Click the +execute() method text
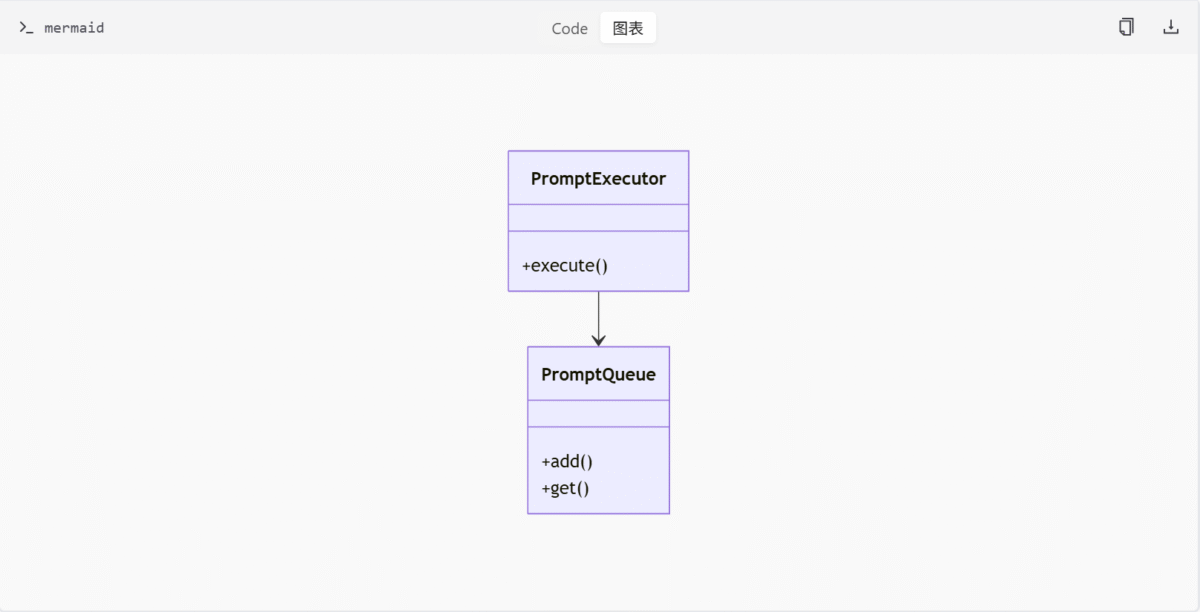Image resolution: width=1200 pixels, height=612 pixels. [x=565, y=266]
